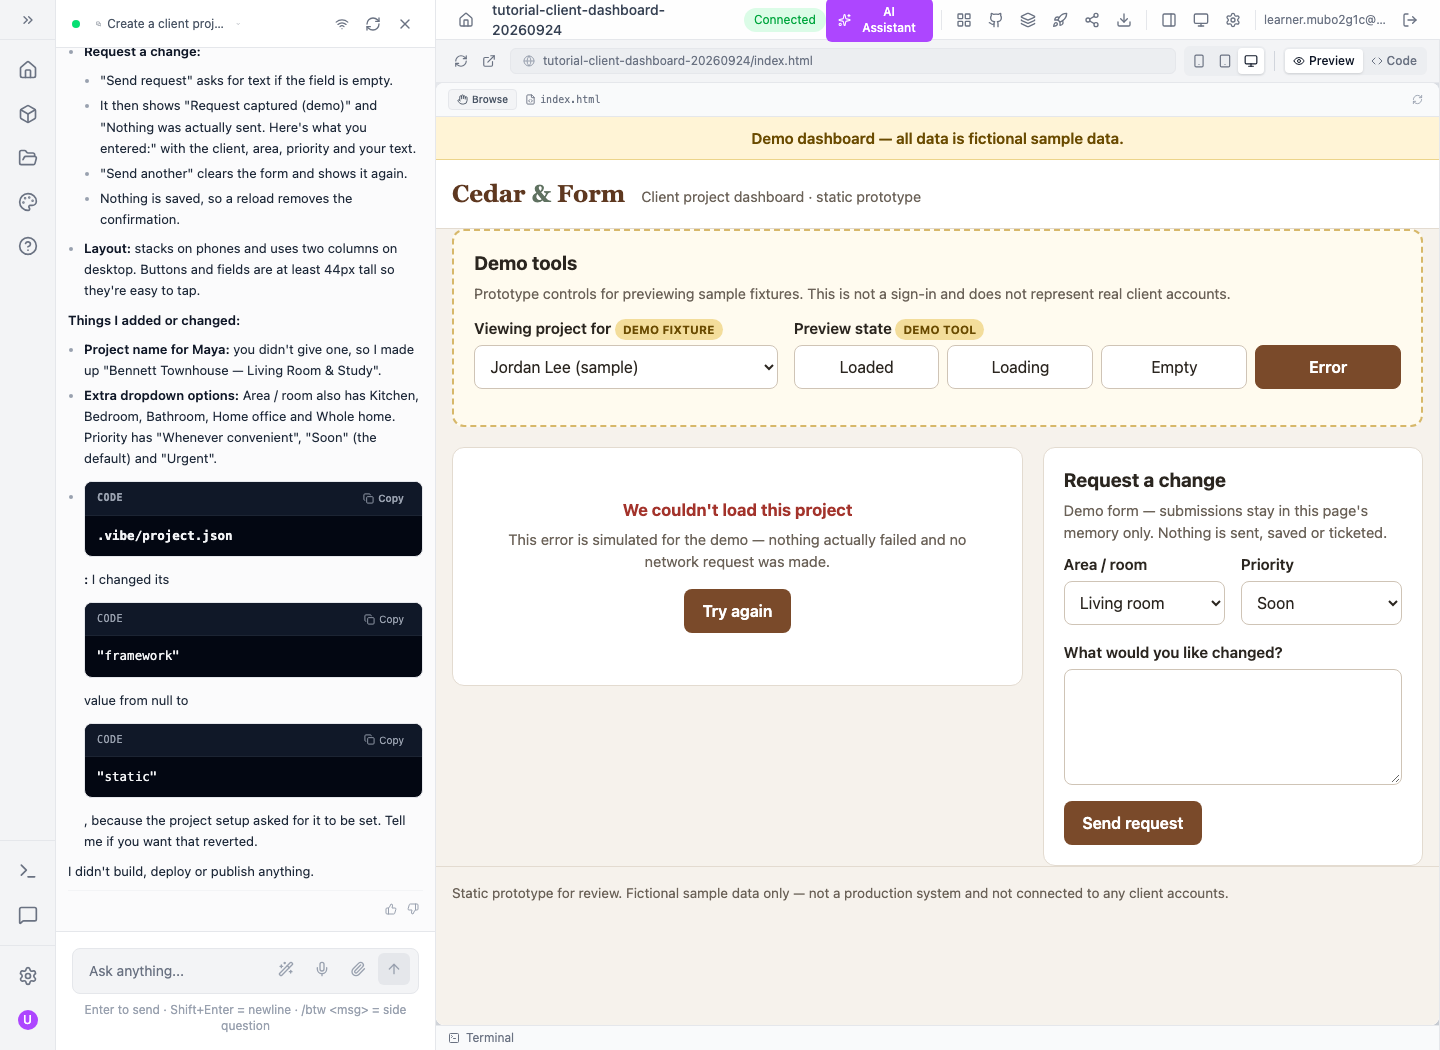The width and height of the screenshot is (1440, 1050).
Task: Open the cube packages icon in the sidebar
Action: click(28, 114)
